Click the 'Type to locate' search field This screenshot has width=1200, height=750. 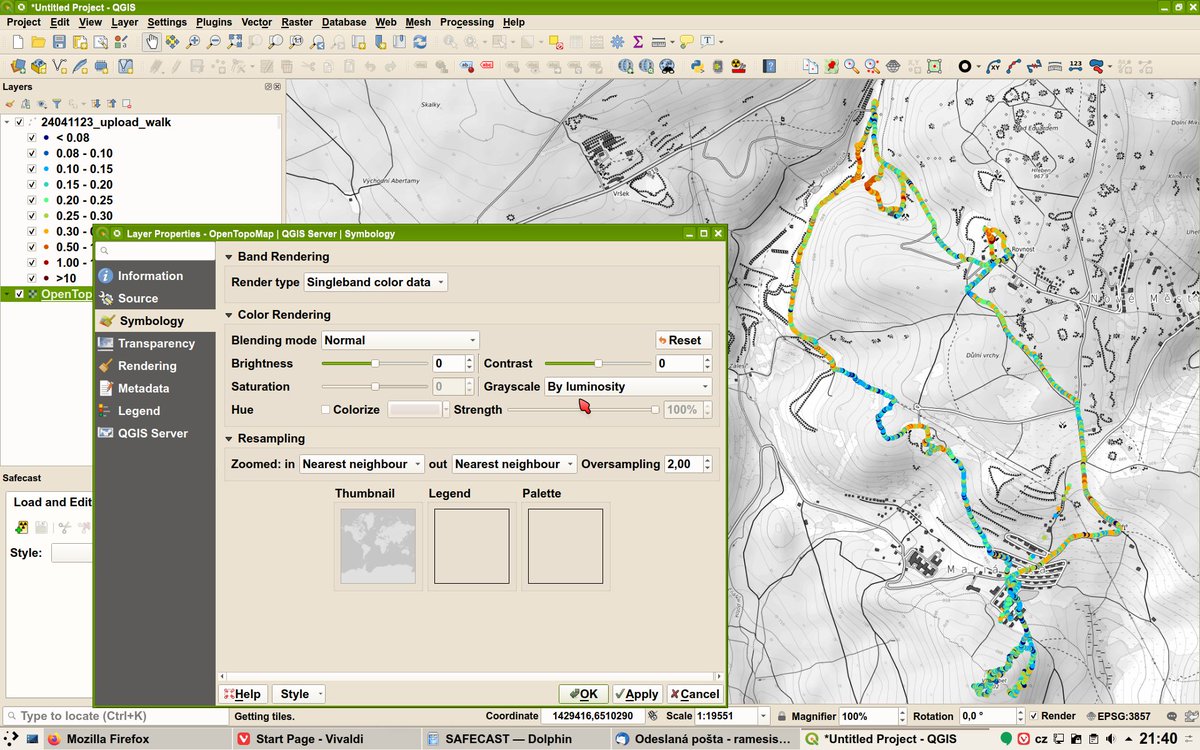(115, 716)
